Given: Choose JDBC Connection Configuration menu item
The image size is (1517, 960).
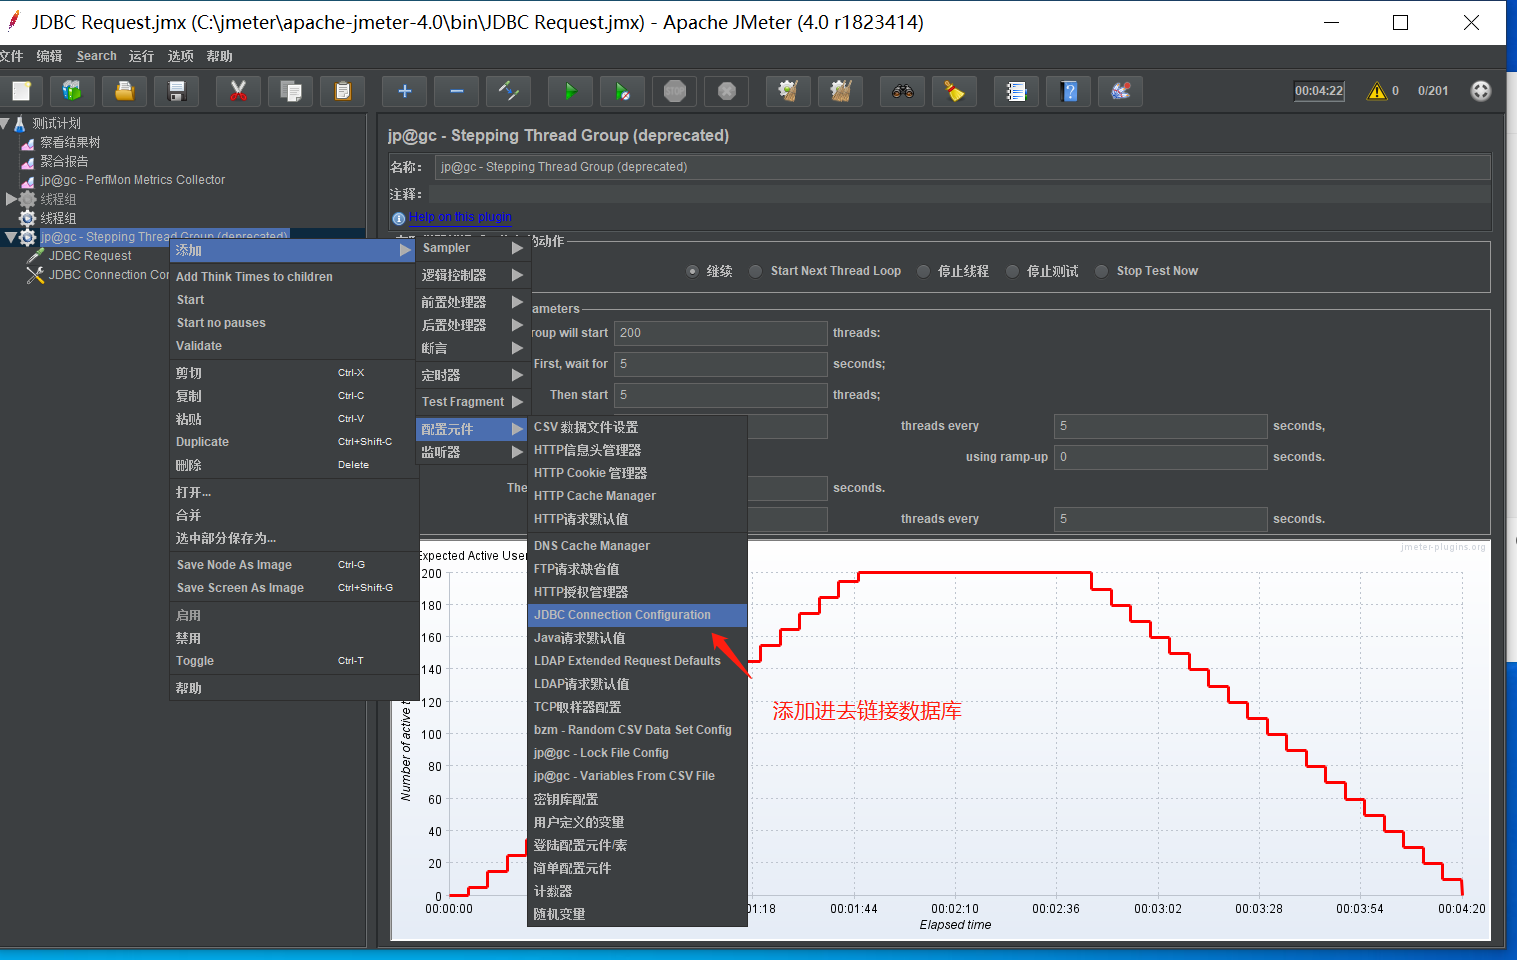Looking at the screenshot, I should pyautogui.click(x=637, y=615).
